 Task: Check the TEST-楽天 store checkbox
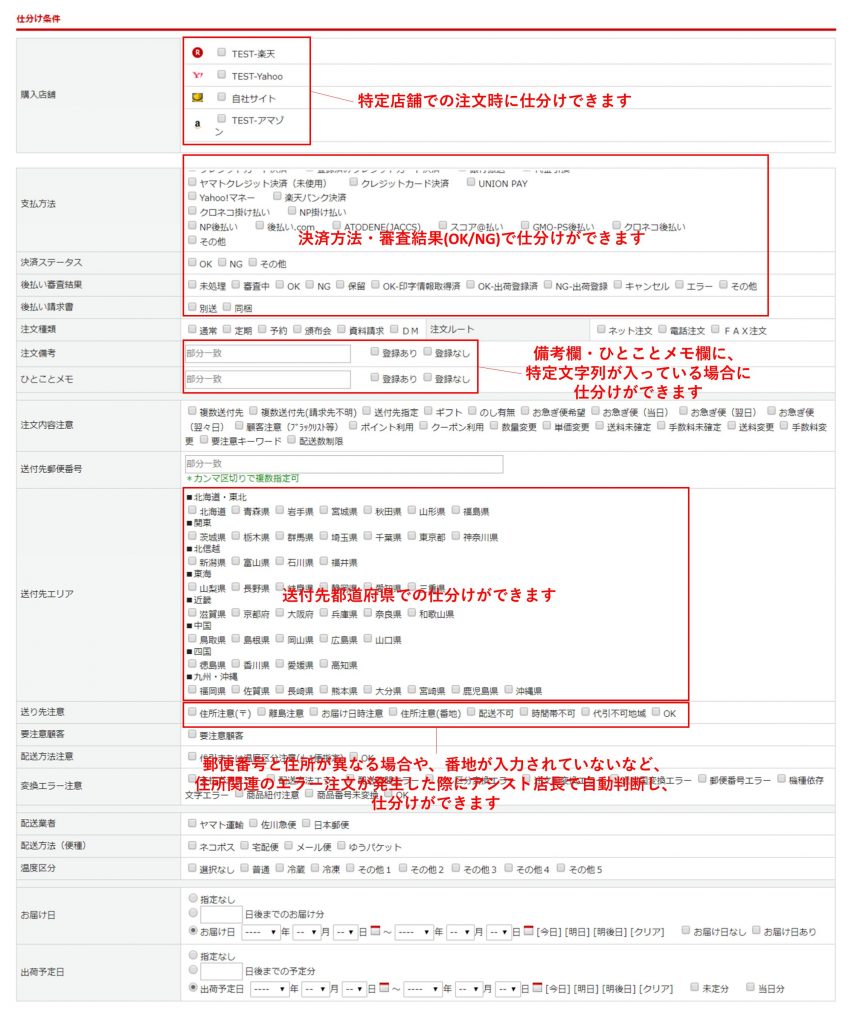[x=221, y=52]
